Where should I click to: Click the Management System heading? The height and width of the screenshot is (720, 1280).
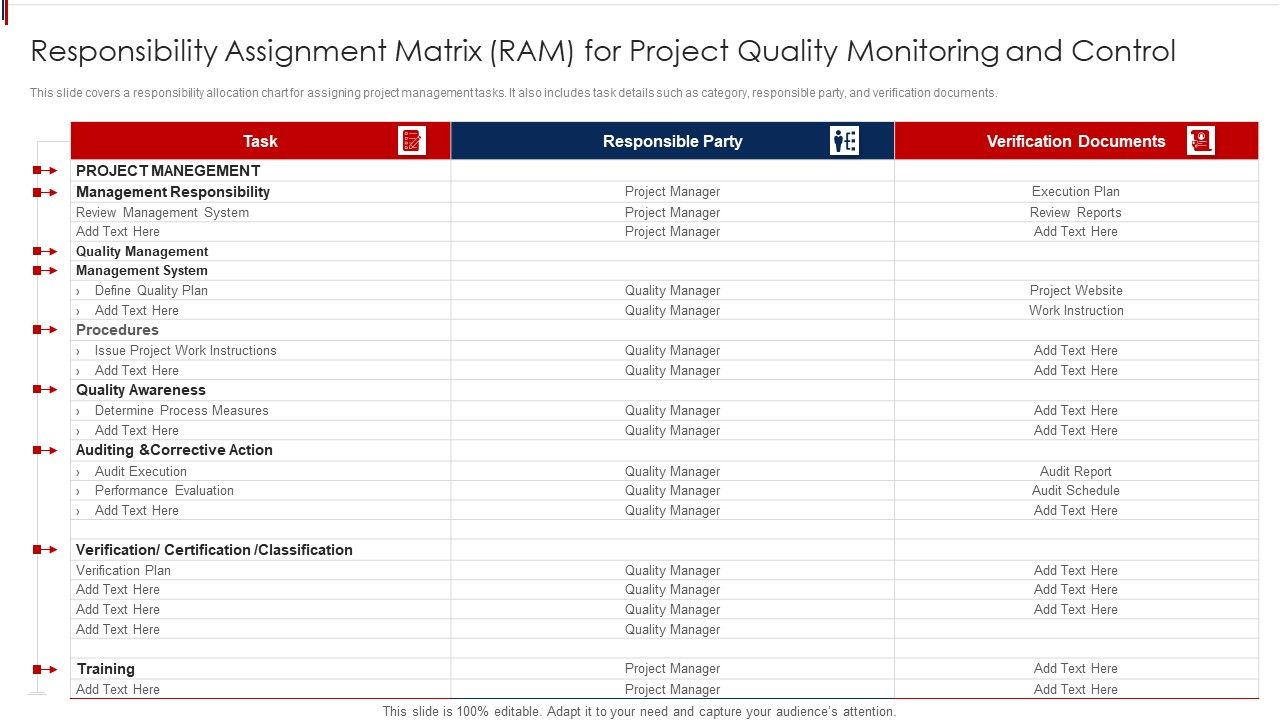coord(142,270)
